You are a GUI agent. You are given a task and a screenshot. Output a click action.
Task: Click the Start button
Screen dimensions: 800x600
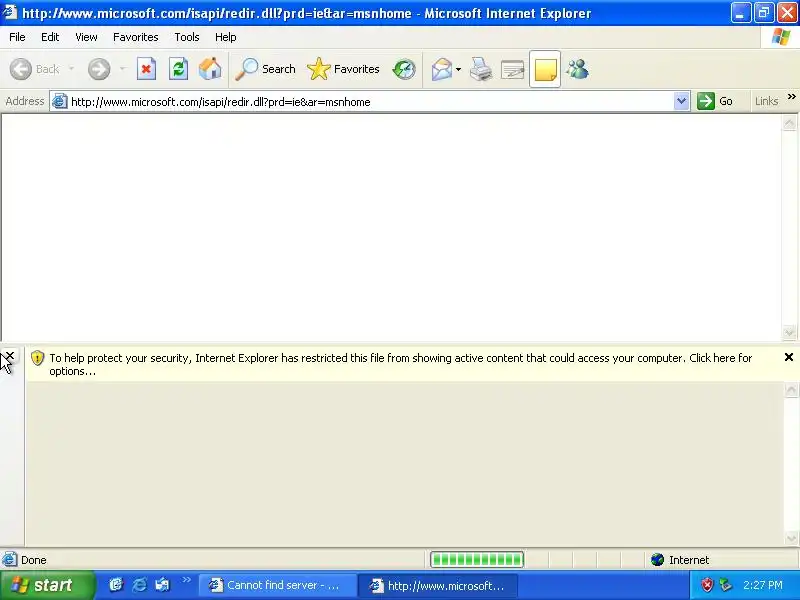click(x=47, y=585)
